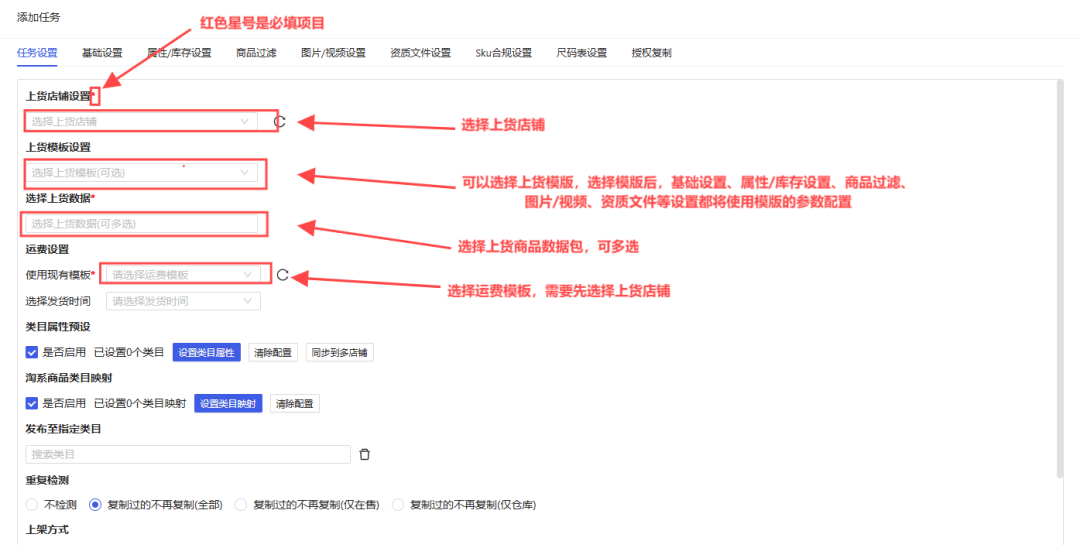The image size is (1080, 545).
Task: Select 复制过的不再复制(仅仓库) radio option
Action: click(x=398, y=505)
